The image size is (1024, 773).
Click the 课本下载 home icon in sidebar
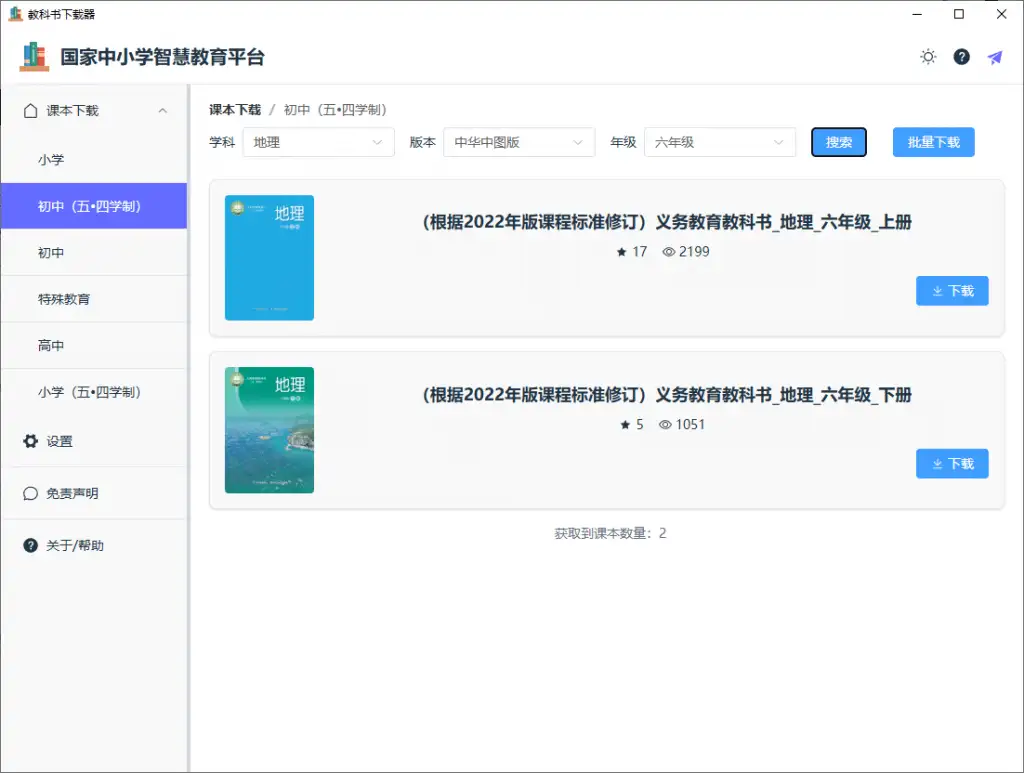click(28, 111)
